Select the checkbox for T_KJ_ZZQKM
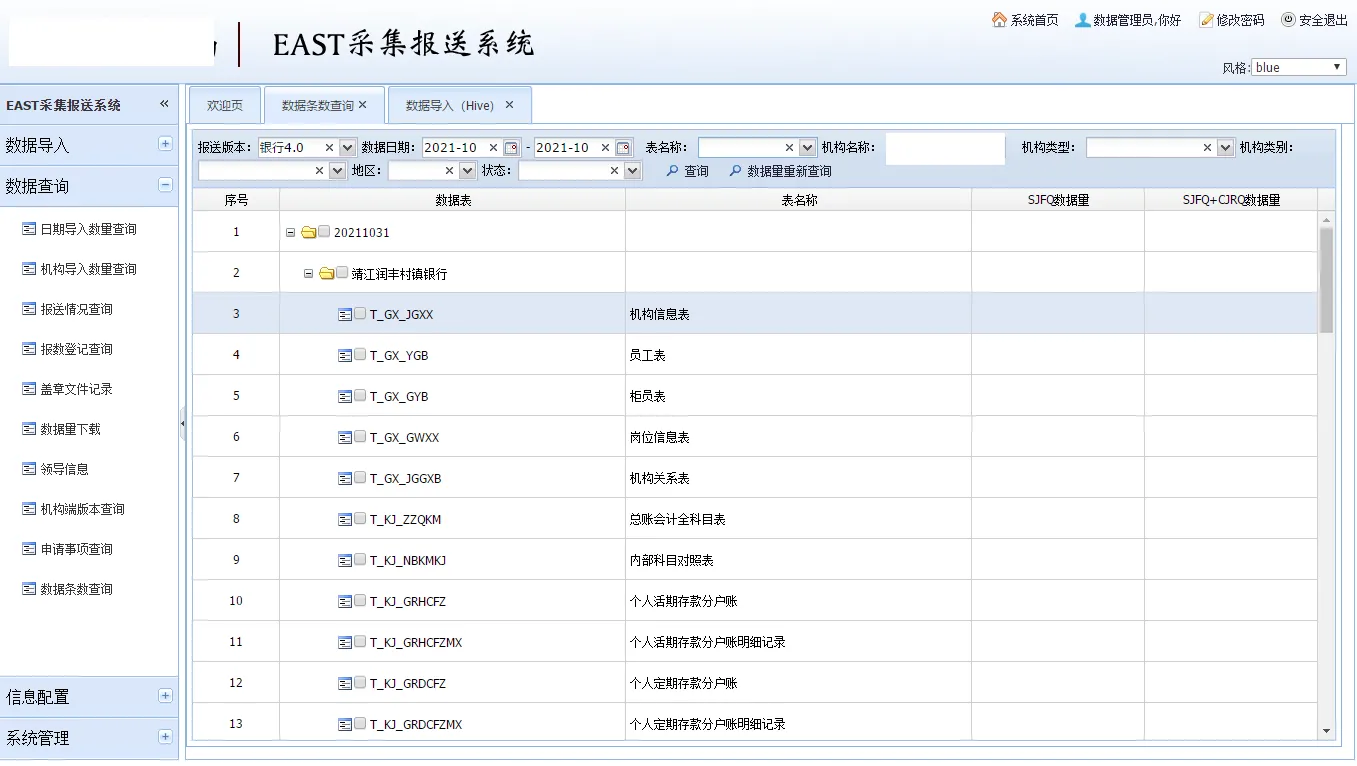 point(360,519)
